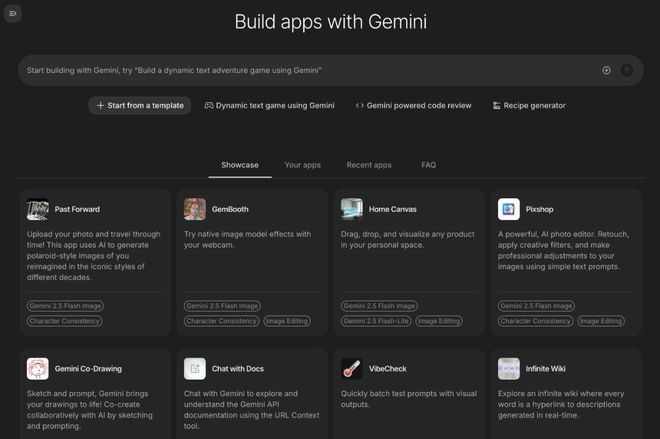Click Character Consistency tag on GemBooth
The width and height of the screenshot is (660, 439).
[221, 321]
